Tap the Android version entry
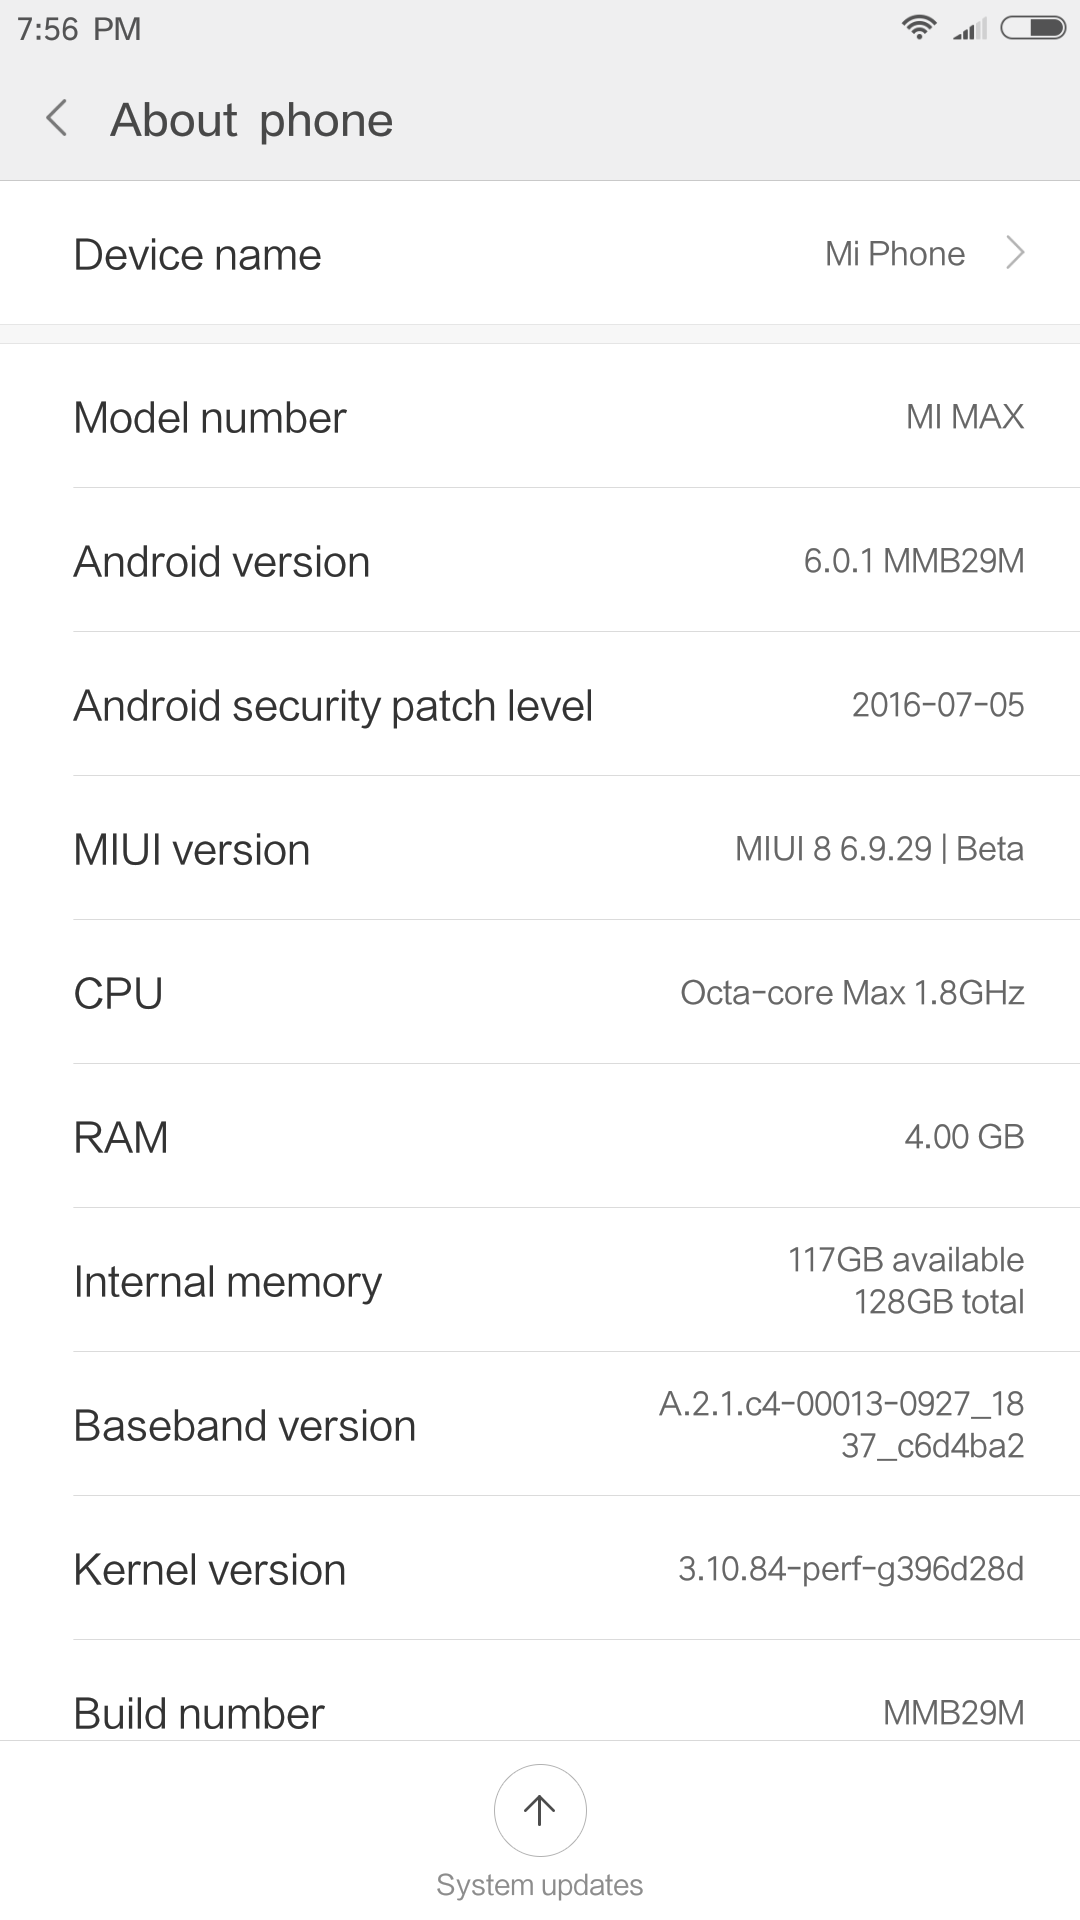Screen dimensions: 1080x1920 pos(540,561)
